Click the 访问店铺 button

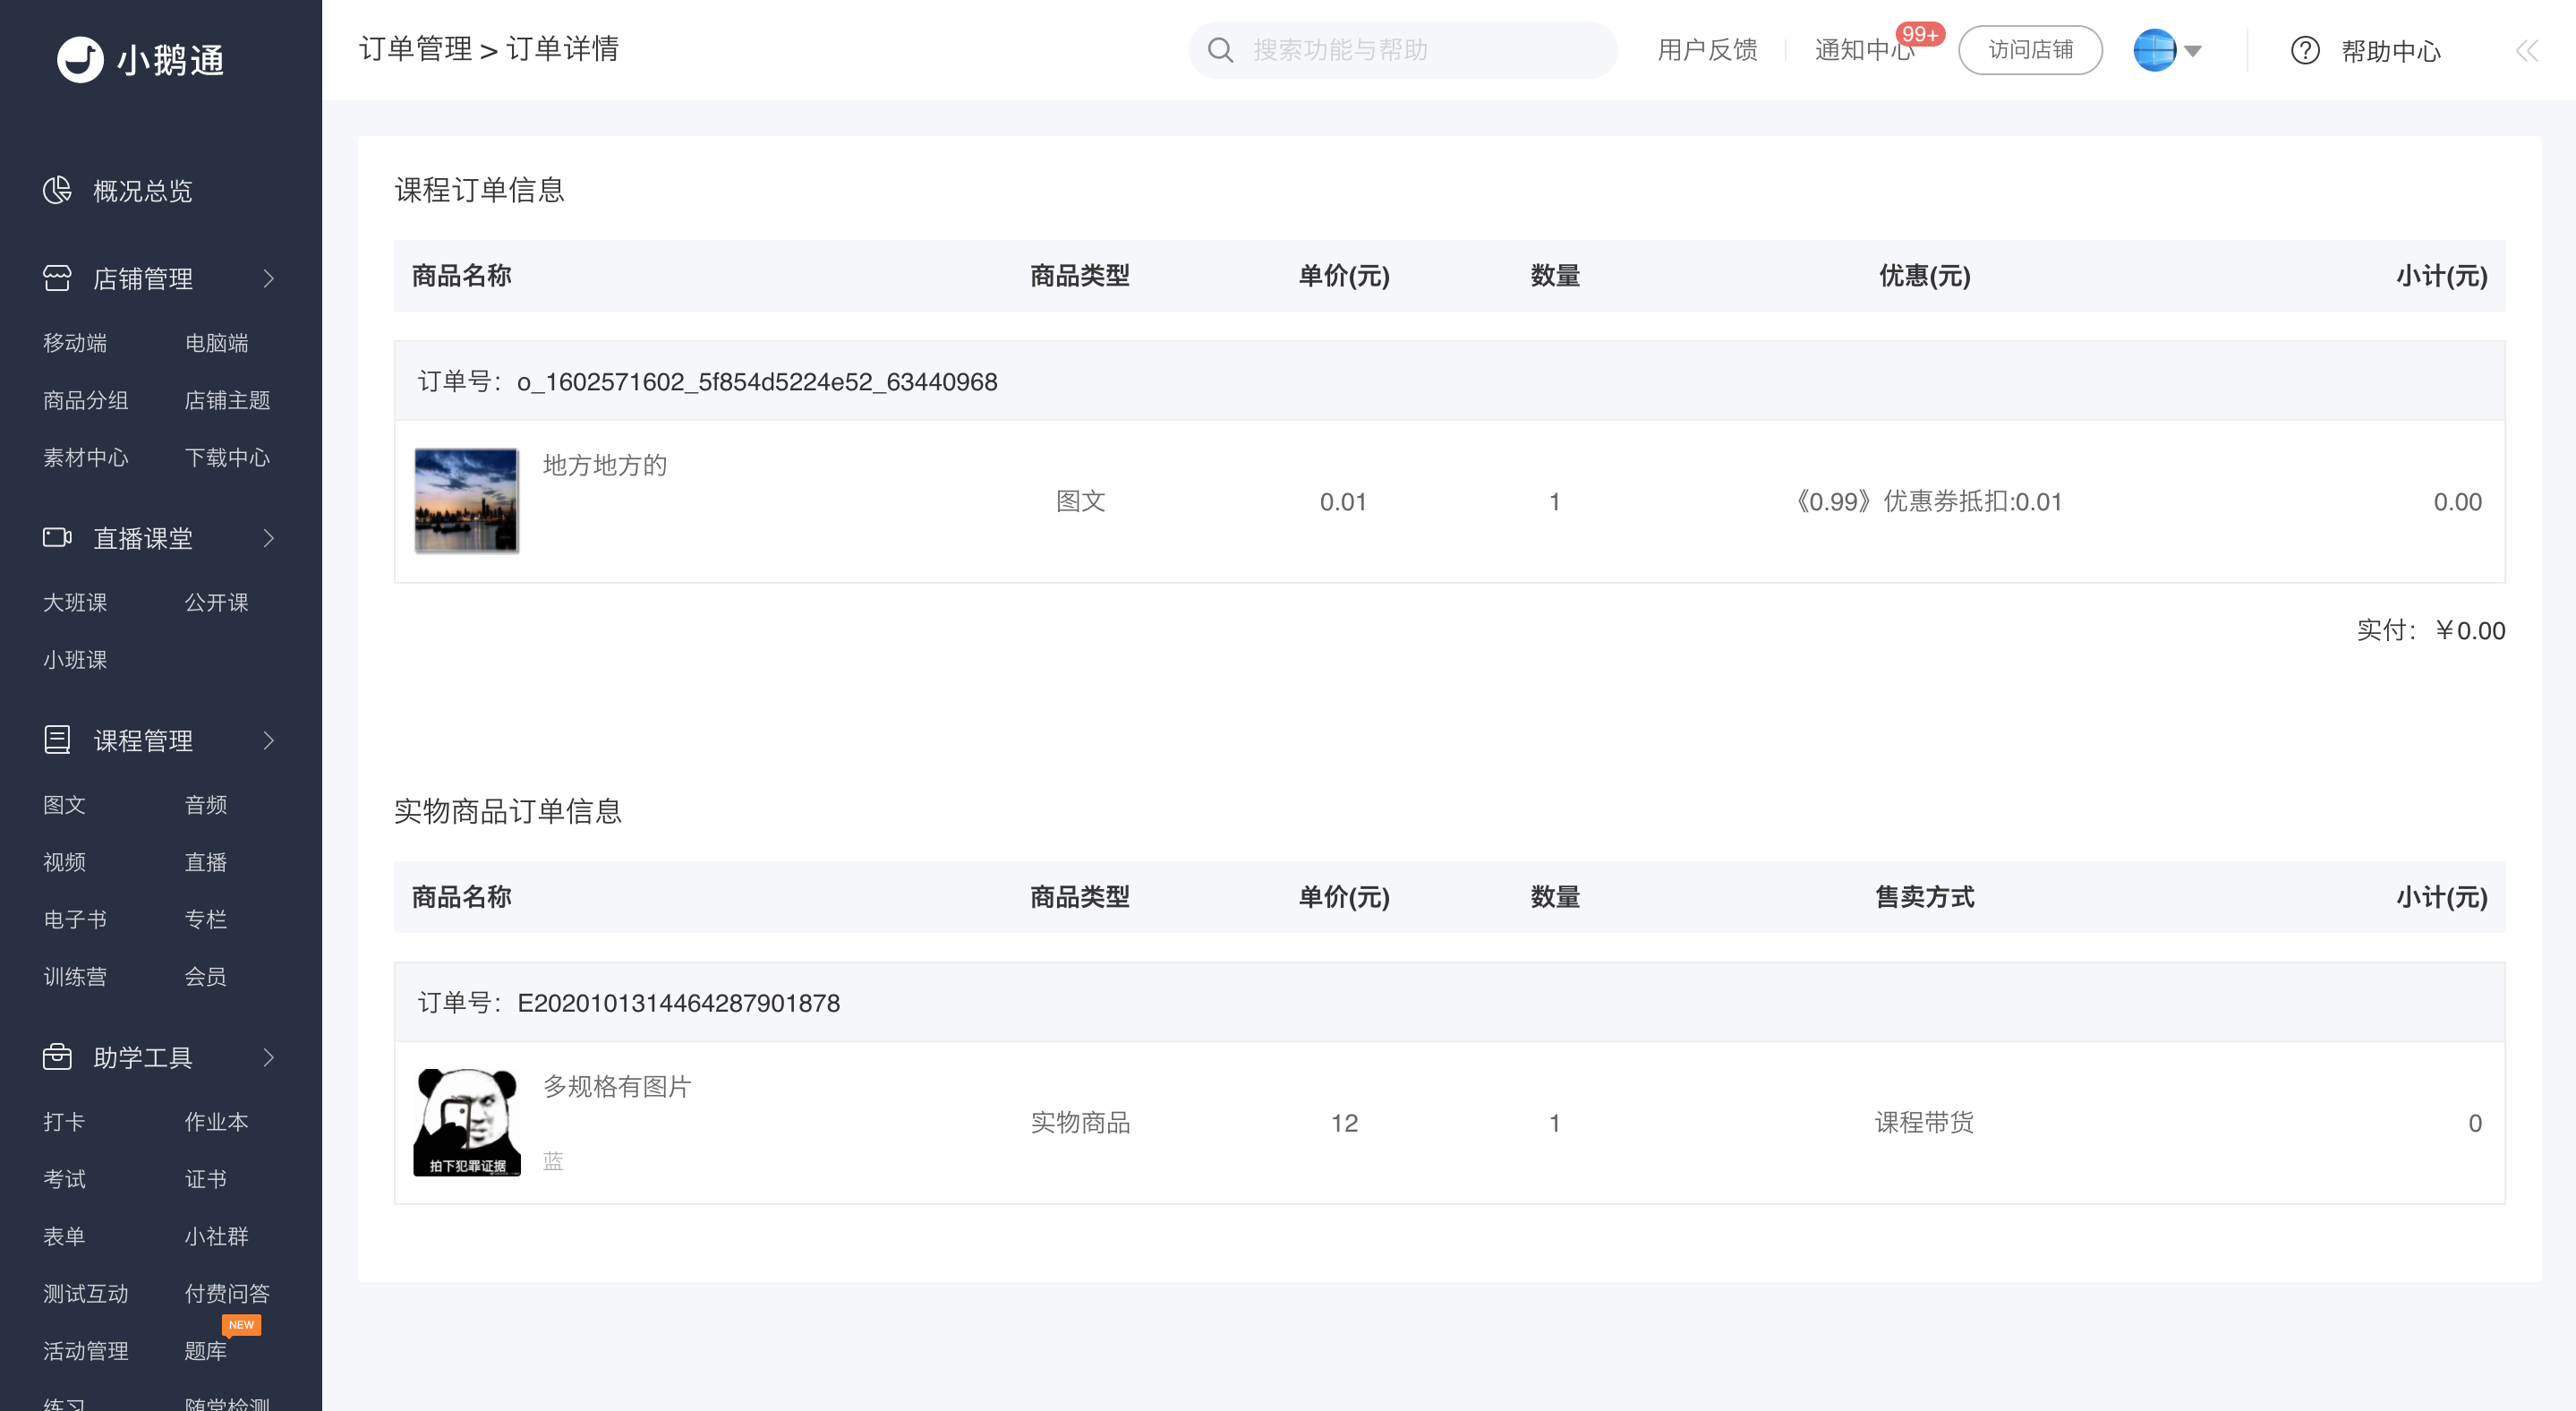(x=2030, y=50)
